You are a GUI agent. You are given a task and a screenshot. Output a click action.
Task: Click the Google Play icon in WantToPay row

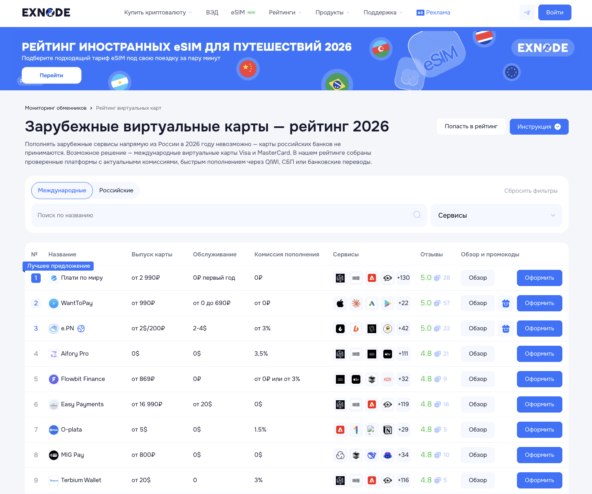(387, 303)
